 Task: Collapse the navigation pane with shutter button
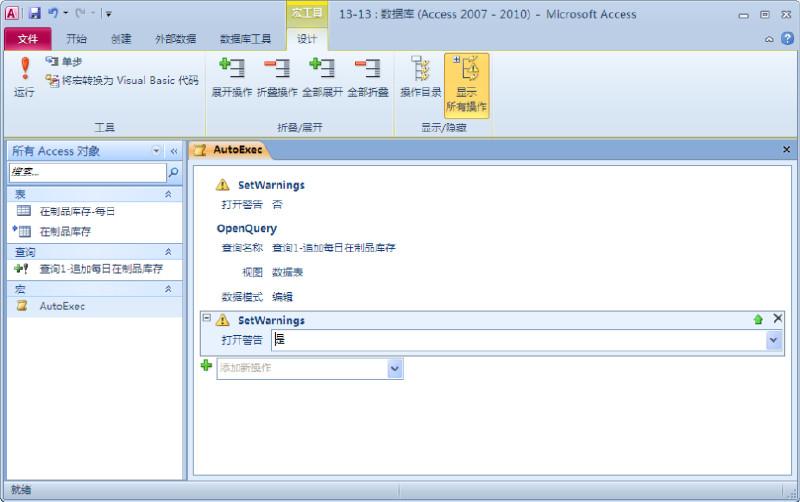point(173,151)
